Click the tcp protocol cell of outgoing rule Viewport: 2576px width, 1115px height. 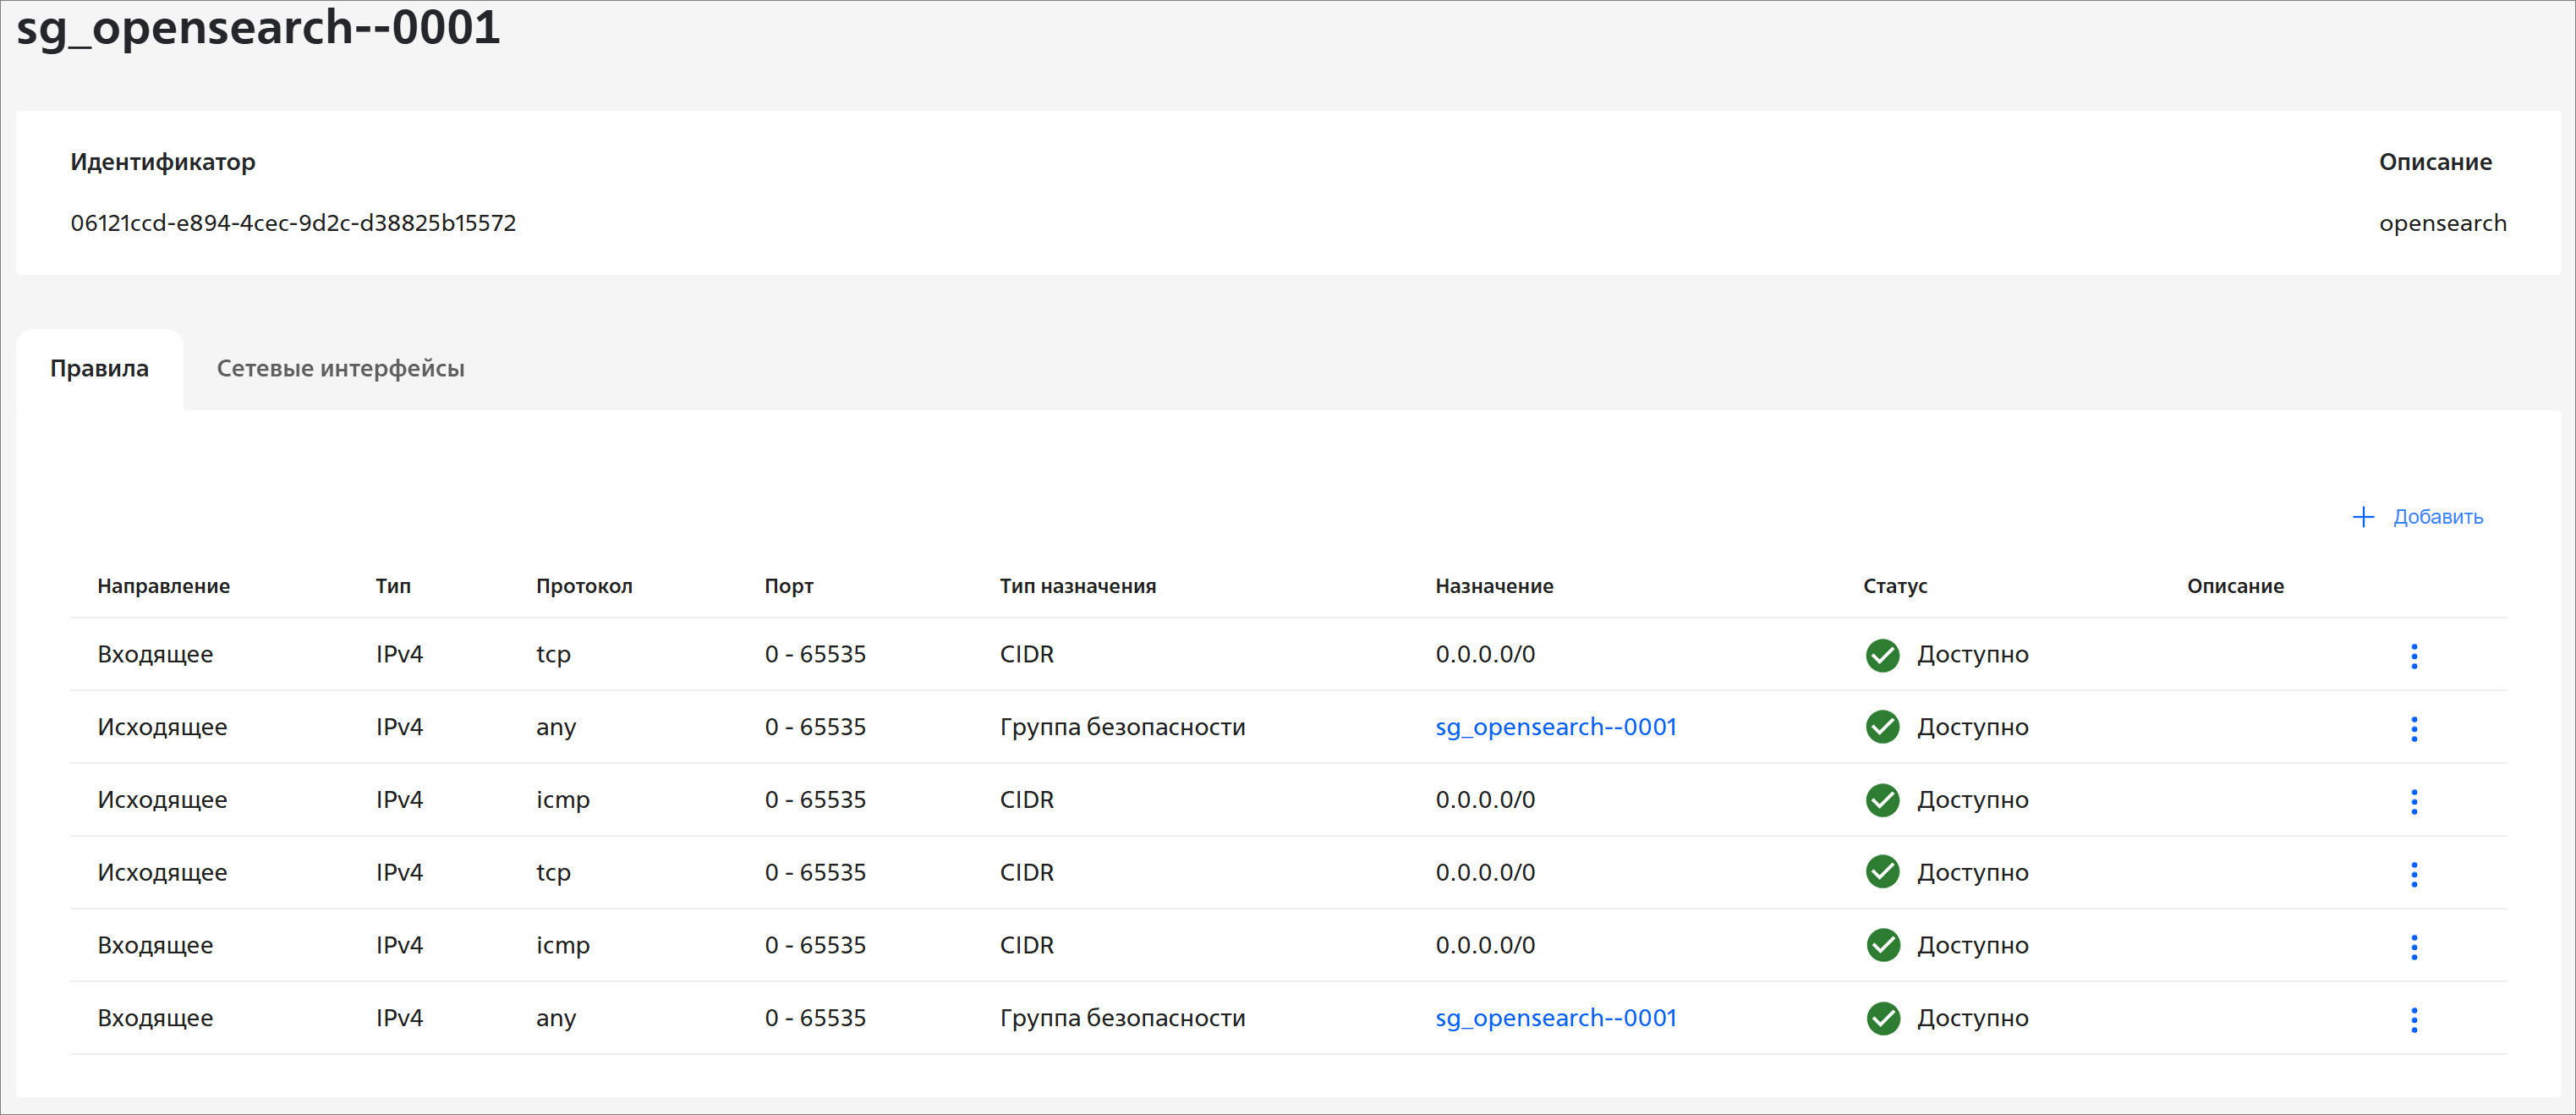click(553, 873)
